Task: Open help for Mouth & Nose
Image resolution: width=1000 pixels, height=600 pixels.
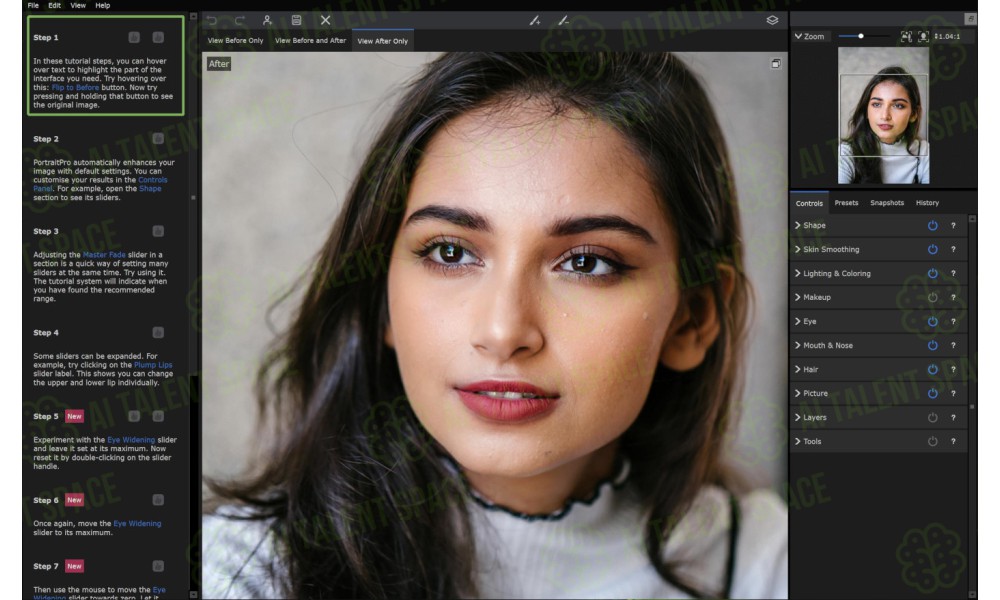Action: tap(953, 346)
